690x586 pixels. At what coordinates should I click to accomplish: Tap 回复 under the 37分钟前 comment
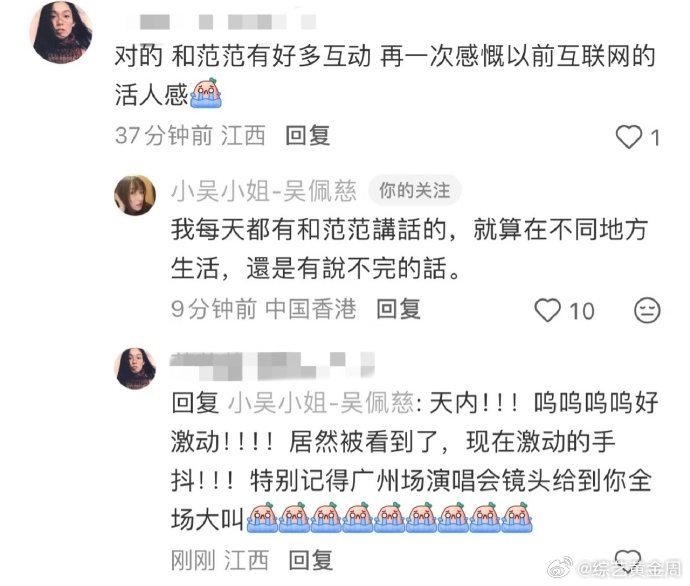[308, 136]
